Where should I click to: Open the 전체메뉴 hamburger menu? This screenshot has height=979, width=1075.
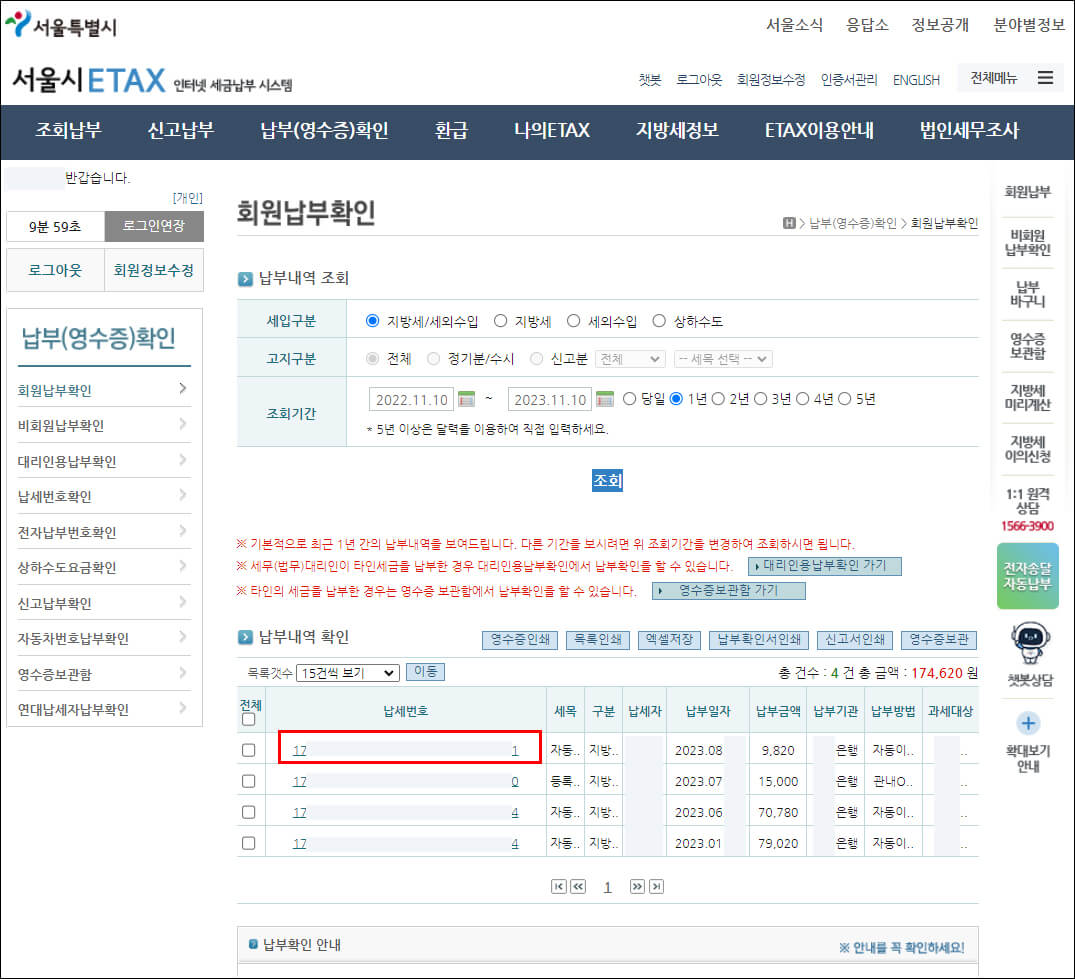(1046, 78)
